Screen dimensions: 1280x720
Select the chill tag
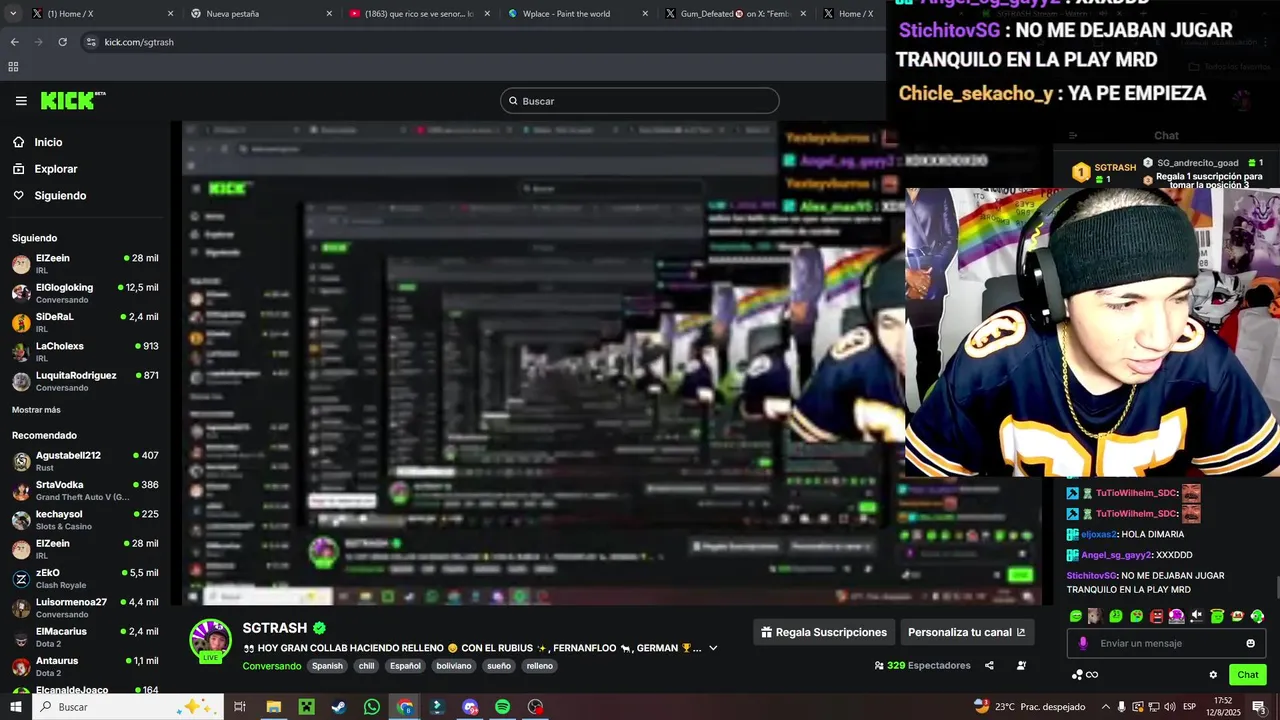[366, 666]
